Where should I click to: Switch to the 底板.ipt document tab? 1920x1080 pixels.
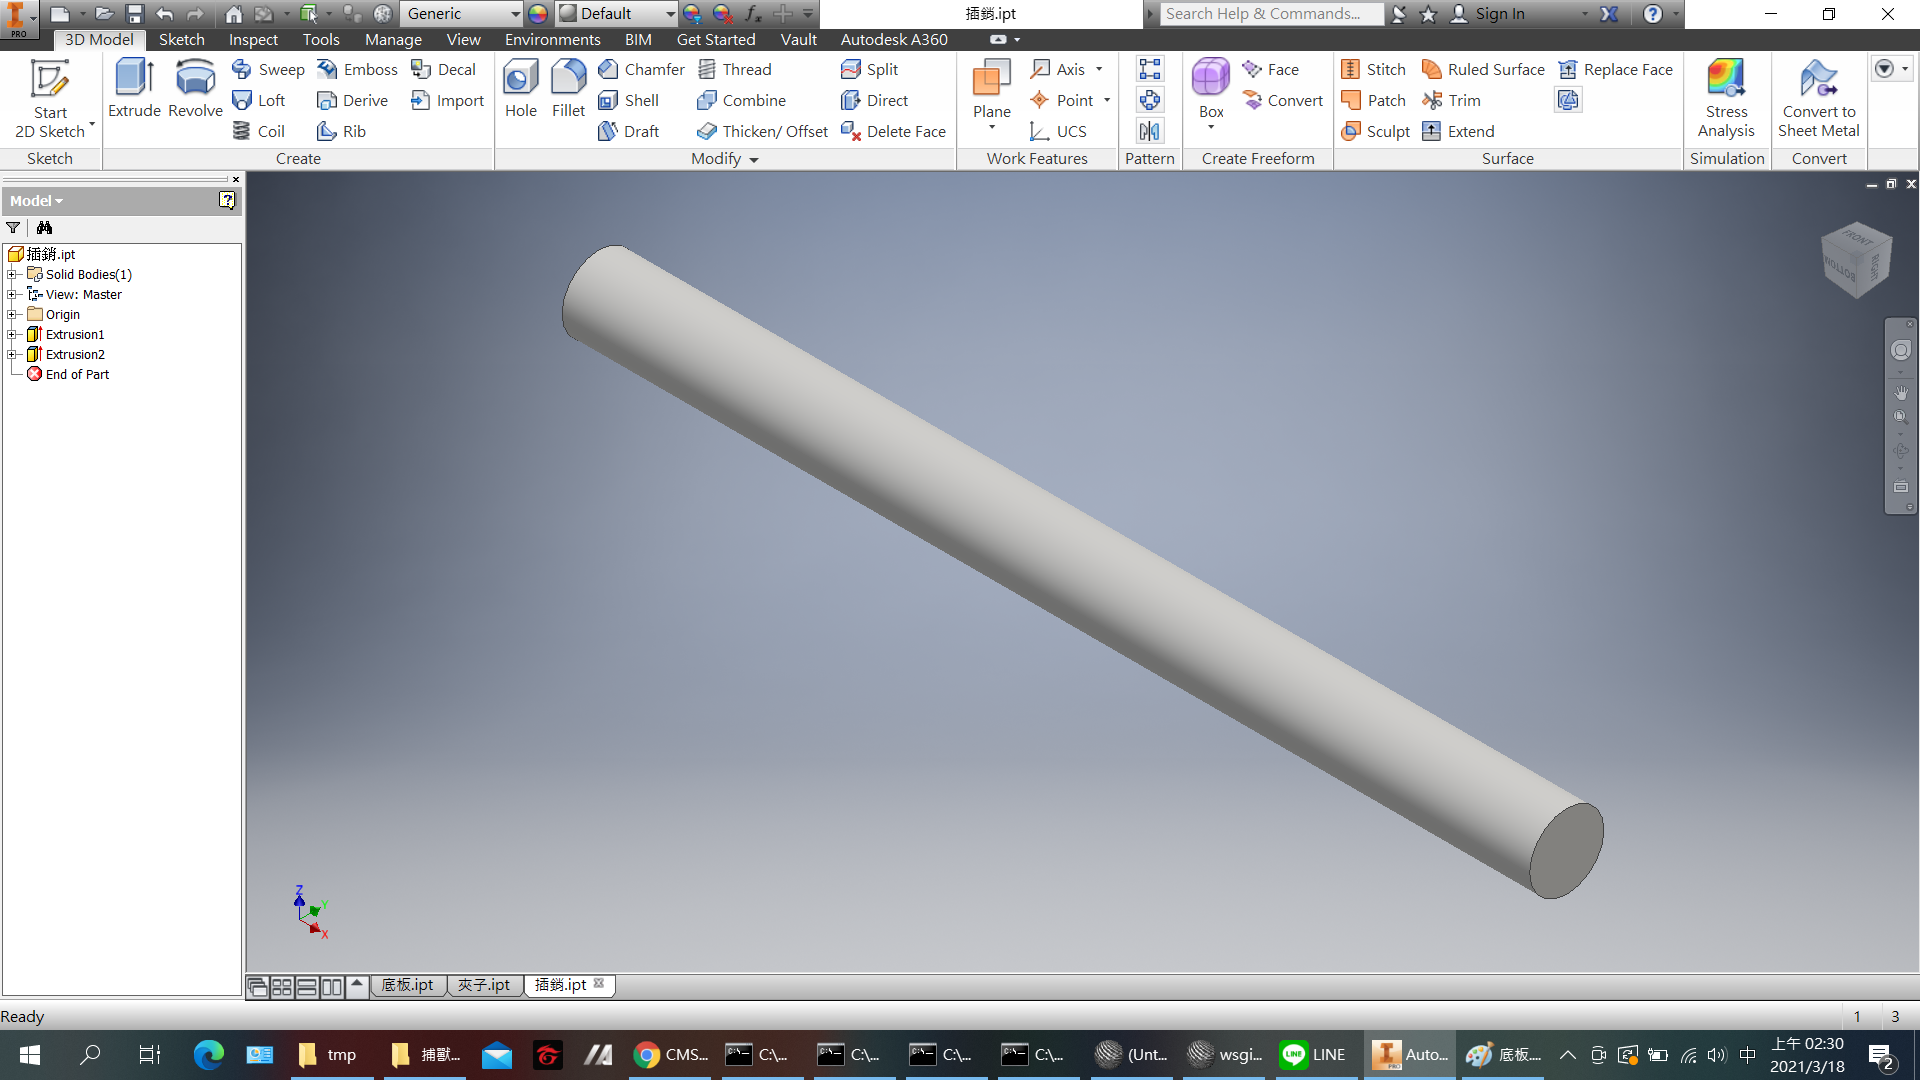coord(408,985)
